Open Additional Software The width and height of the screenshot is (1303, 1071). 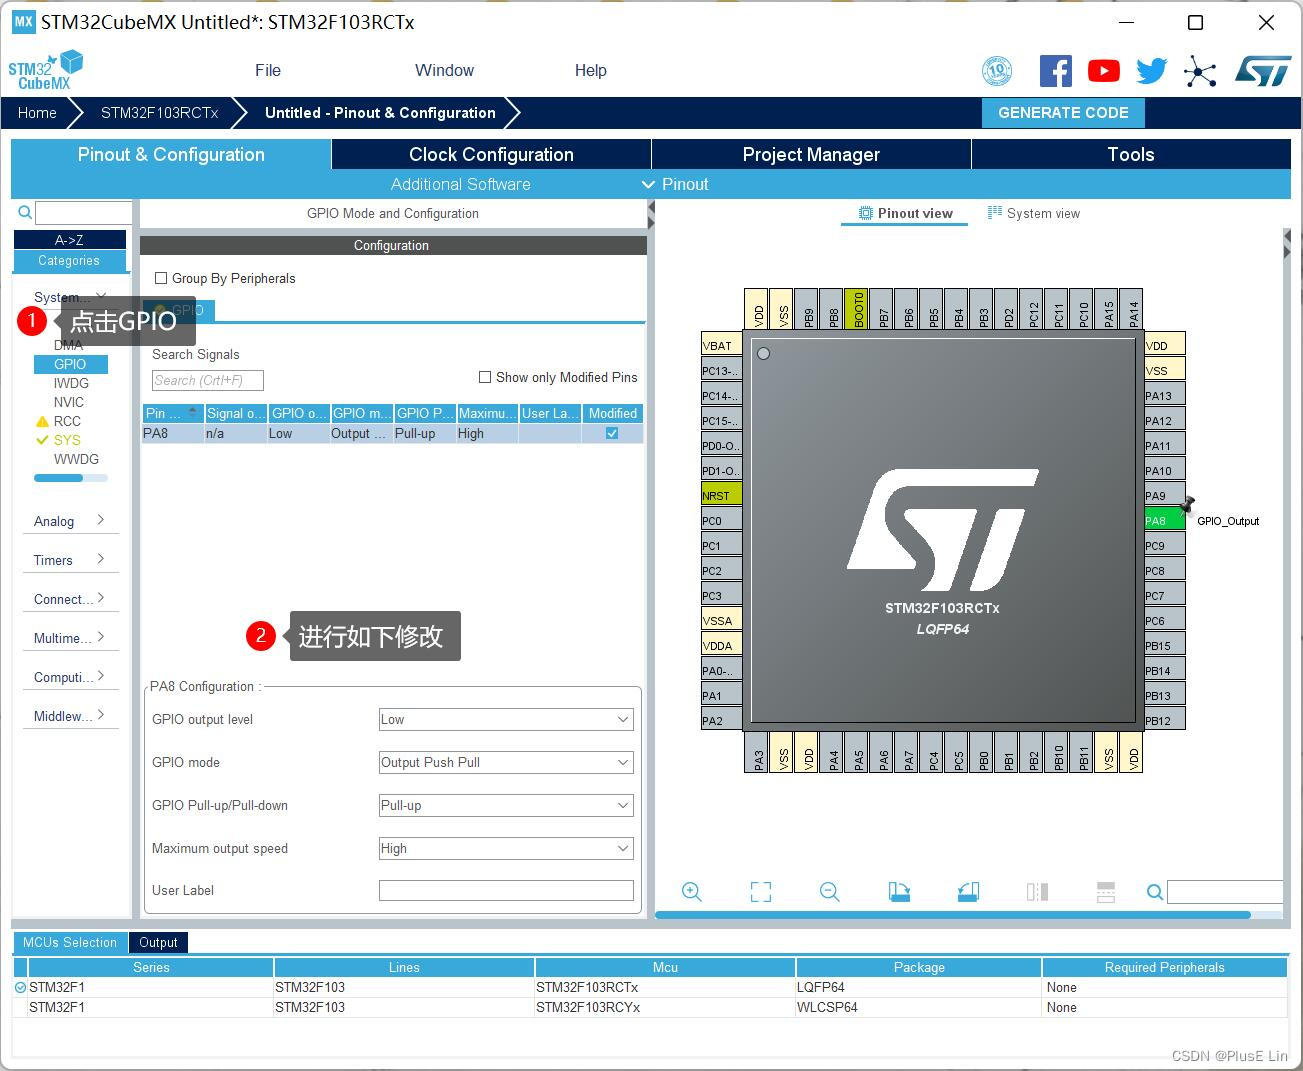460,184
